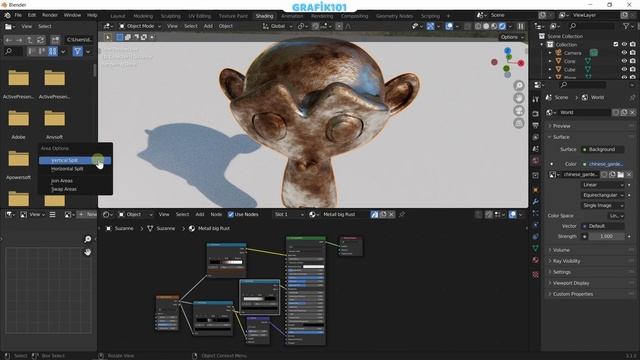
Task: Click Default vector field button
Action: tap(602, 226)
